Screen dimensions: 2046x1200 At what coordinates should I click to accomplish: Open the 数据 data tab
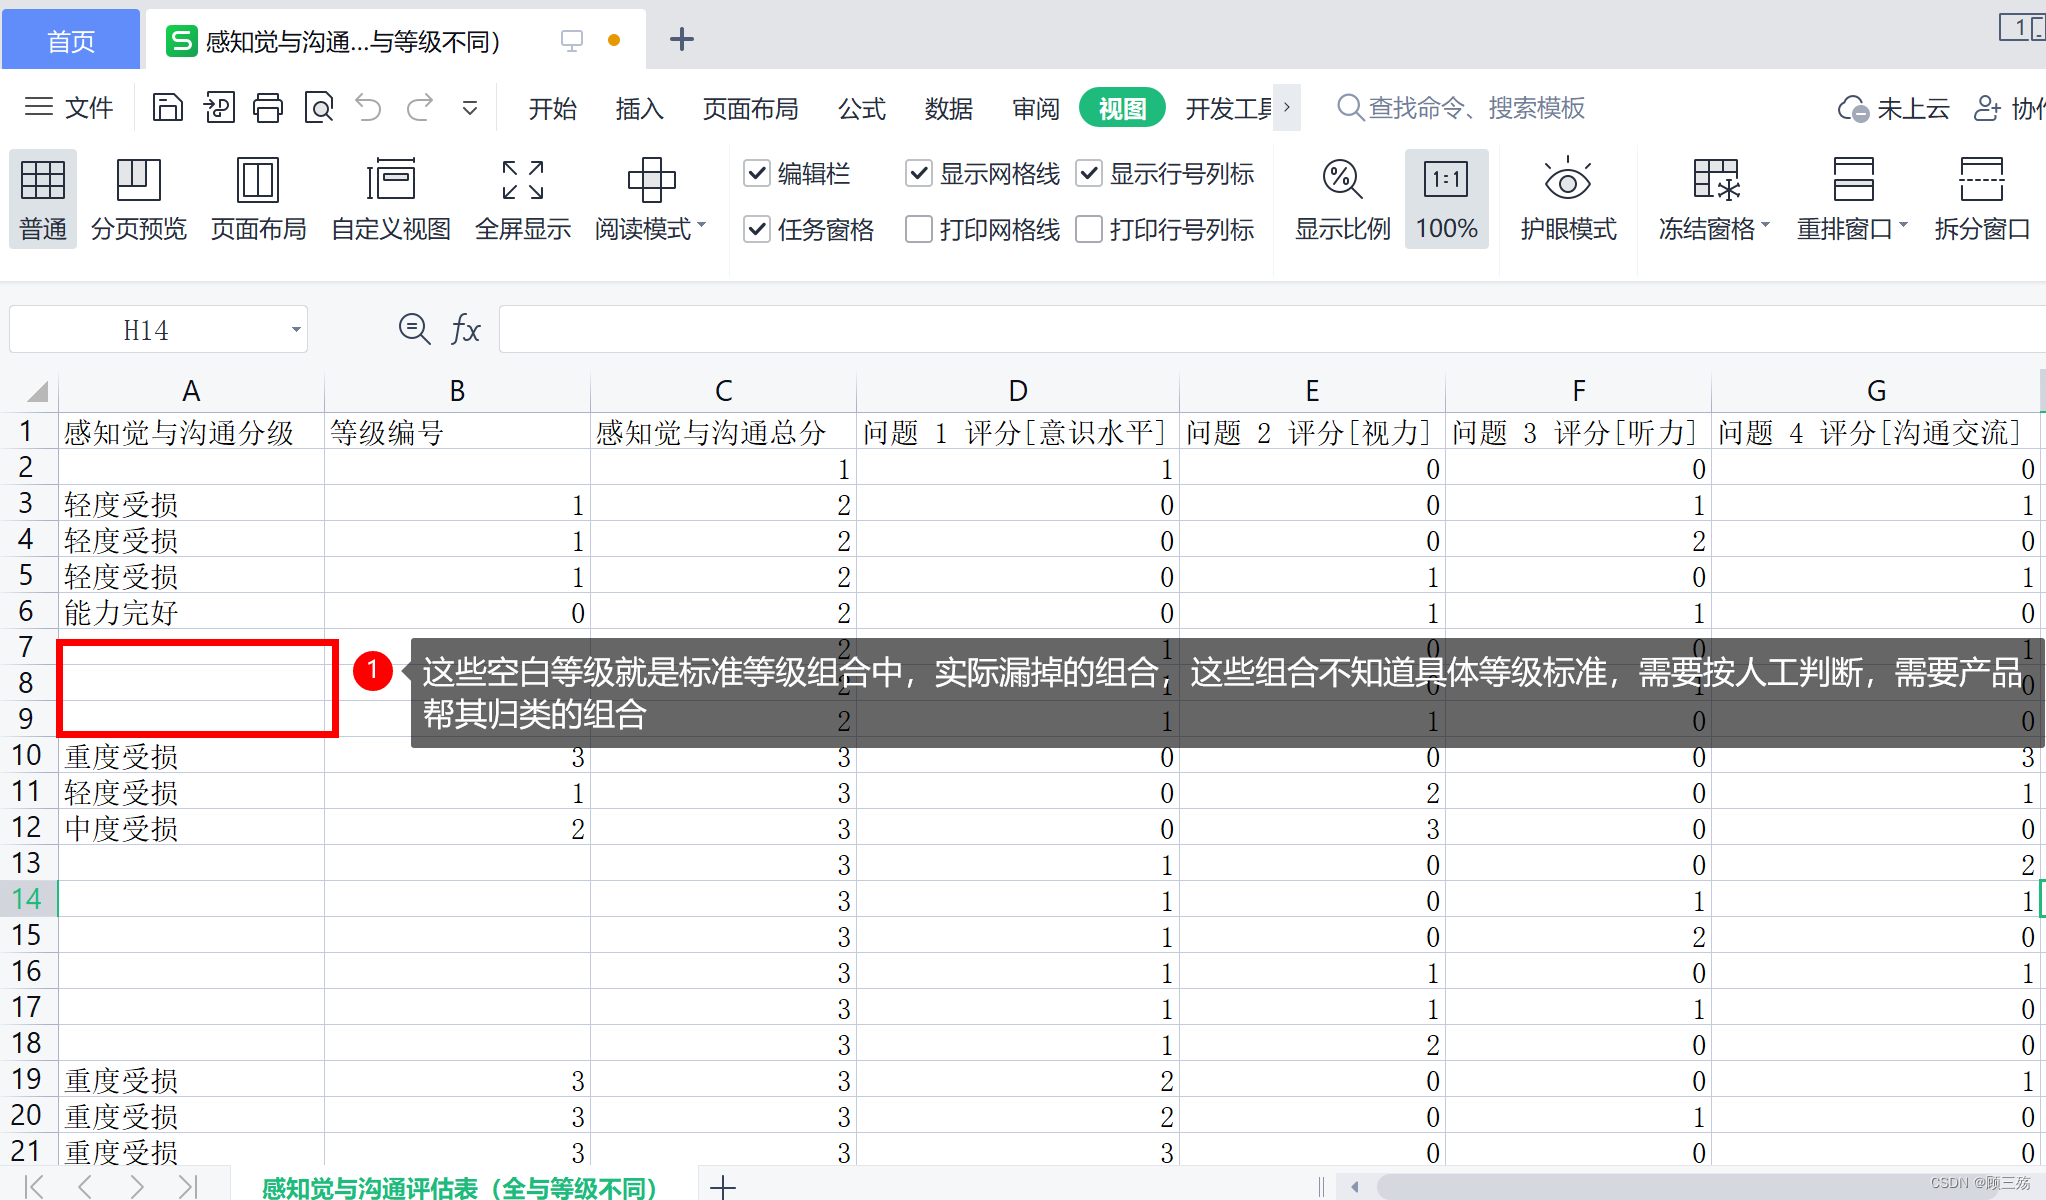tap(949, 108)
